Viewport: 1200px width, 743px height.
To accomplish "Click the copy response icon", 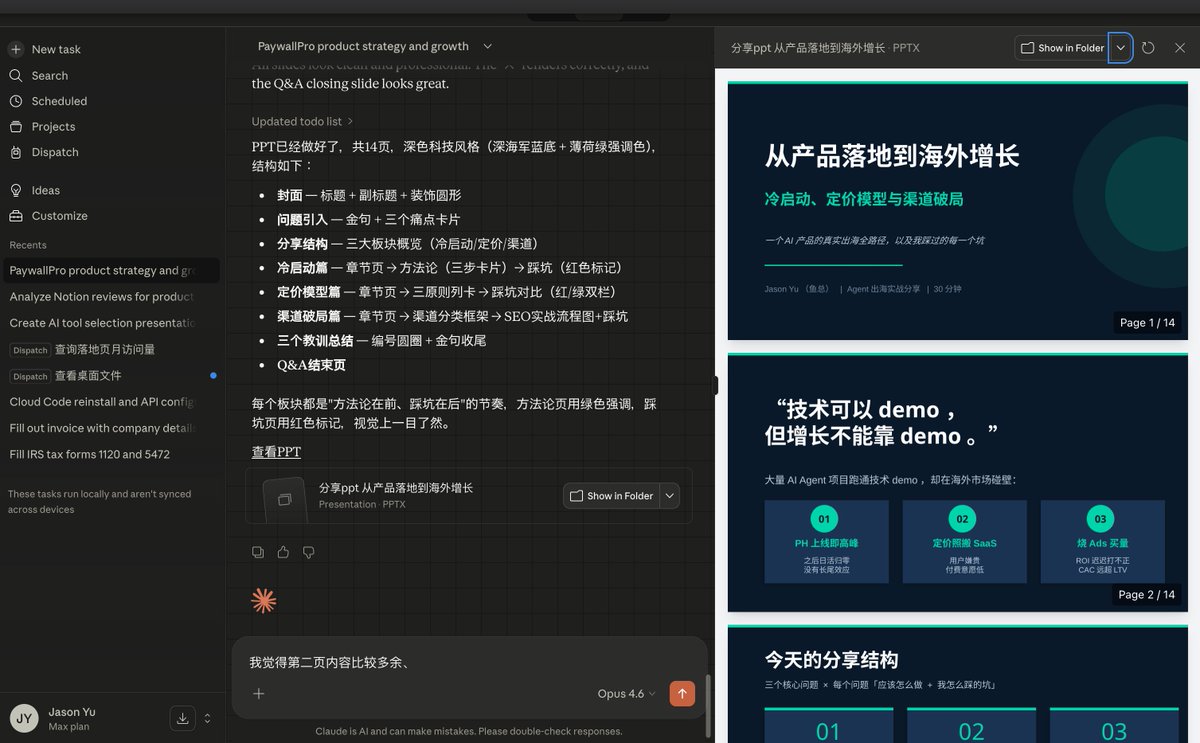I will pos(258,551).
